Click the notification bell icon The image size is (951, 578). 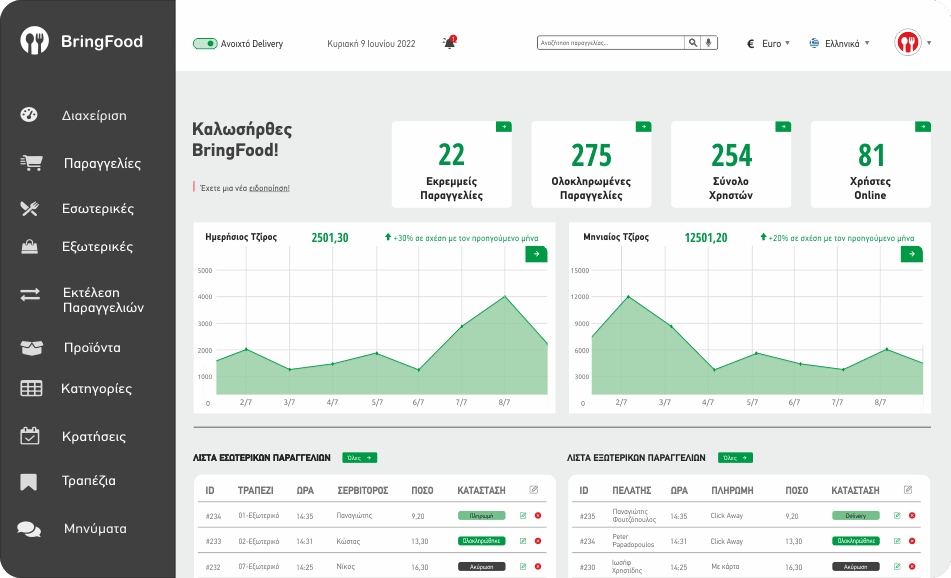[449, 43]
